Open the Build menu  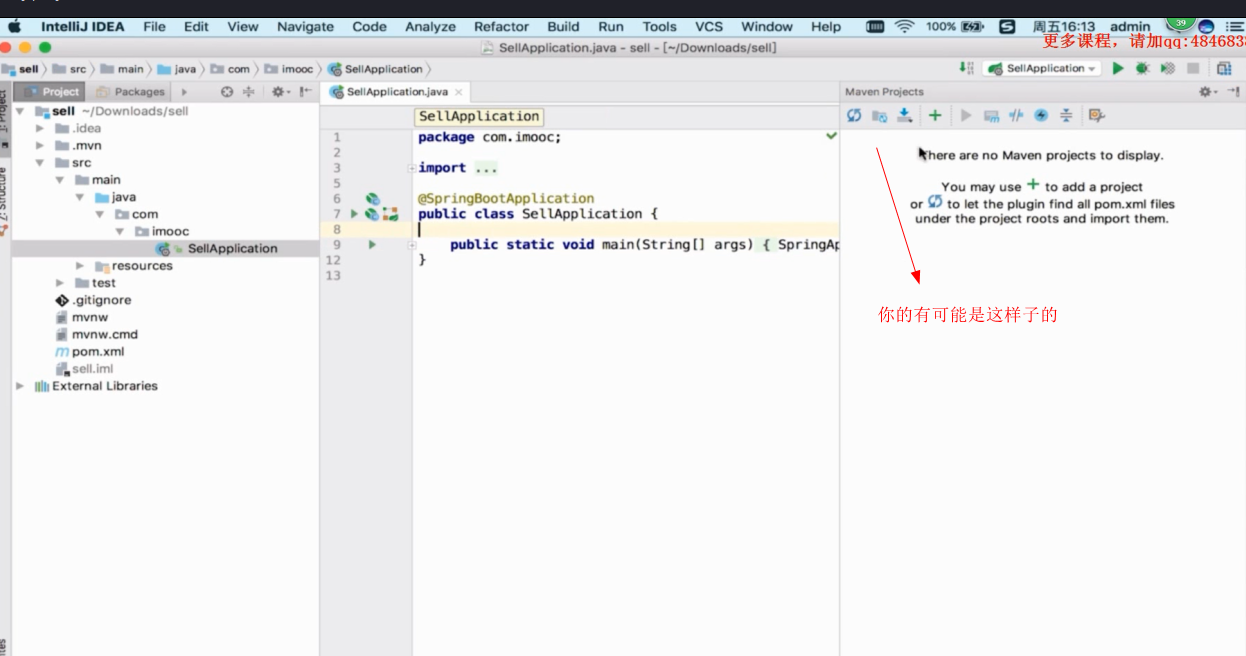click(563, 27)
